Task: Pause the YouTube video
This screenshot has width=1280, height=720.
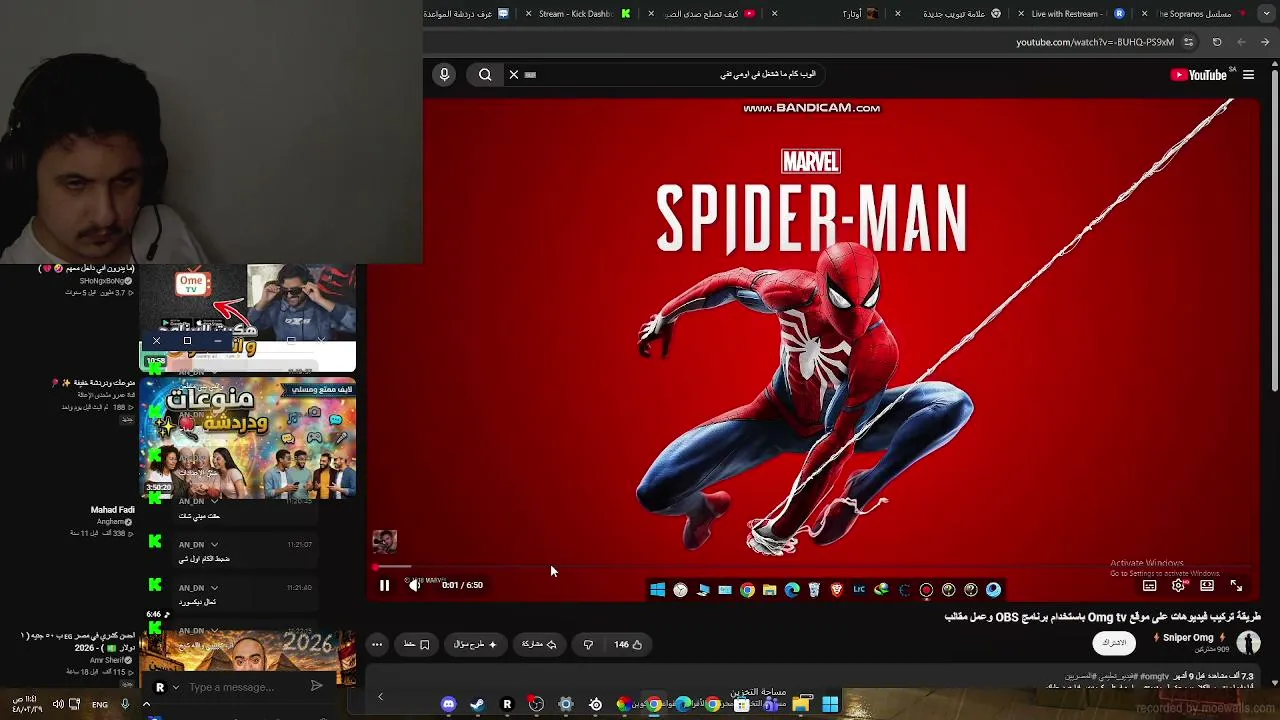Action: click(384, 586)
